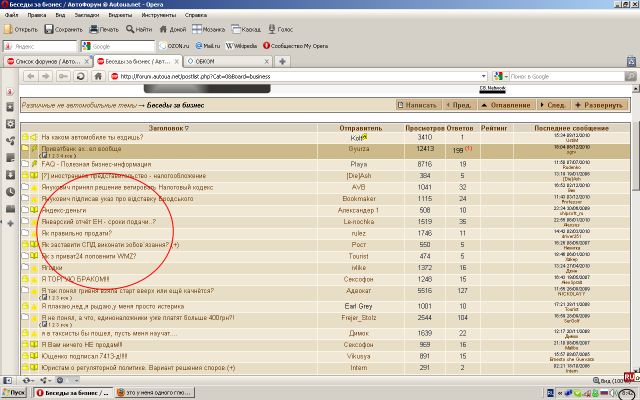The image size is (640, 400).
Task: Click the Сохранить save toolbar icon
Action: pos(49,29)
